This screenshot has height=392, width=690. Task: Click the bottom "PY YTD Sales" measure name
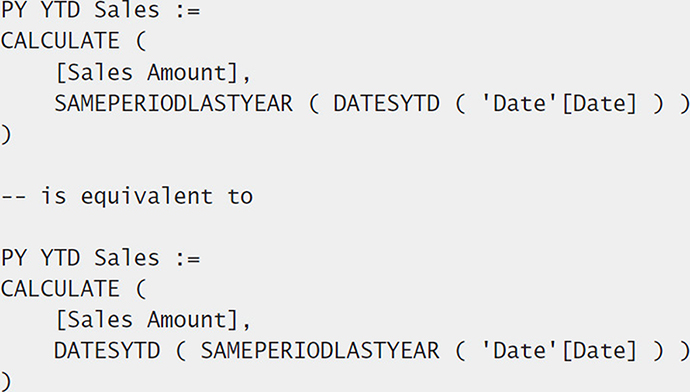[80, 258]
